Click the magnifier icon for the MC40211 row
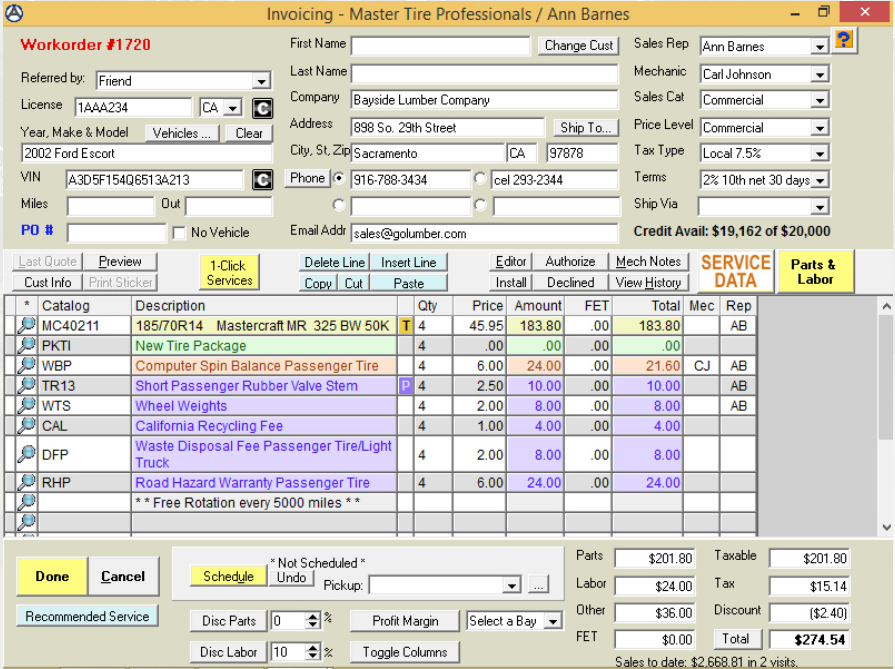 (x=27, y=326)
